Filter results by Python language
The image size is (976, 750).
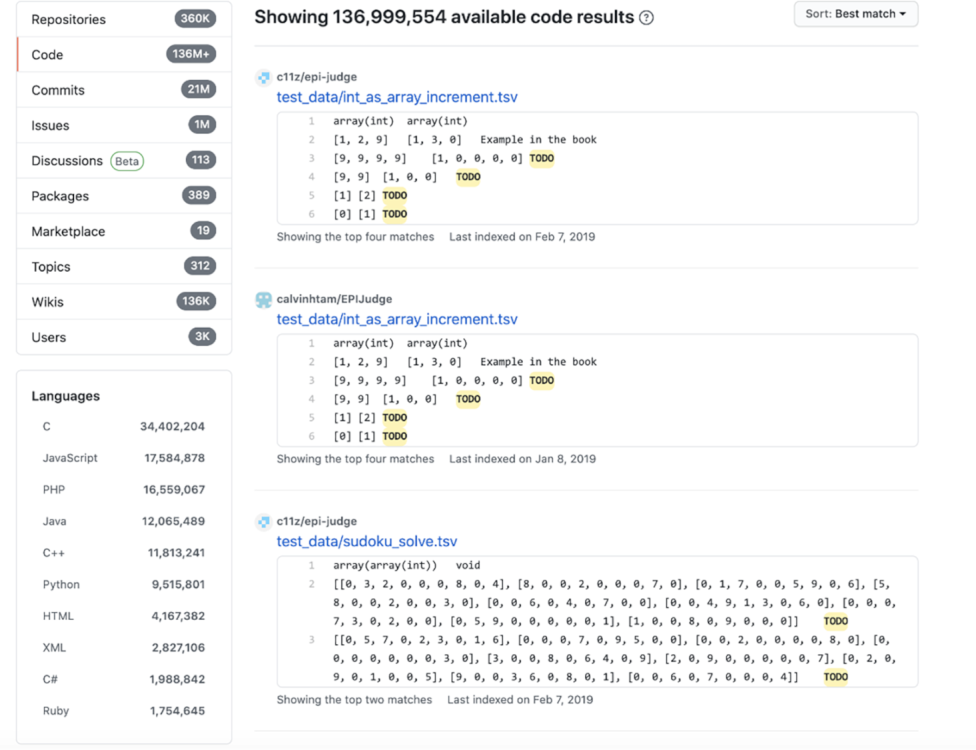tap(61, 584)
